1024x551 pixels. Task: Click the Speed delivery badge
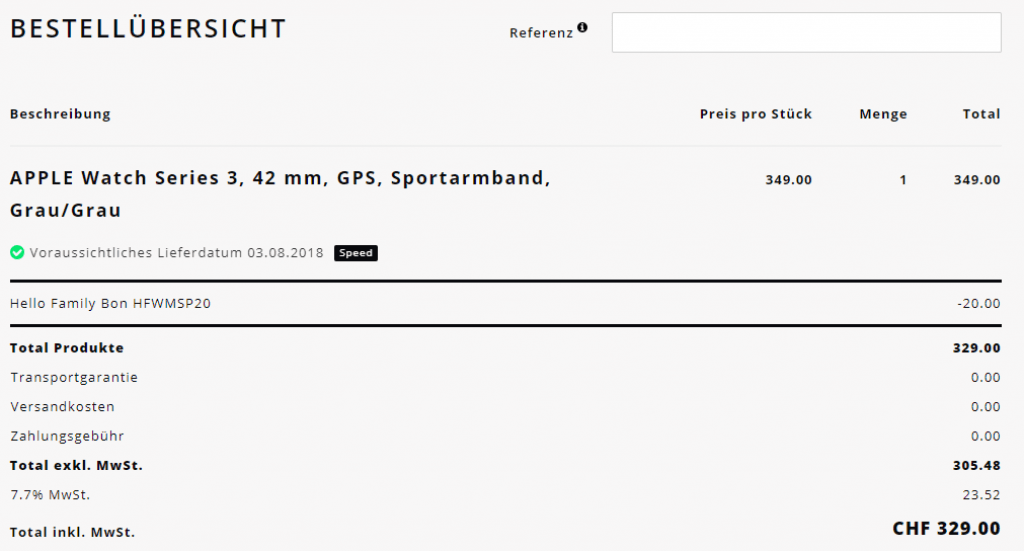[x=356, y=253]
